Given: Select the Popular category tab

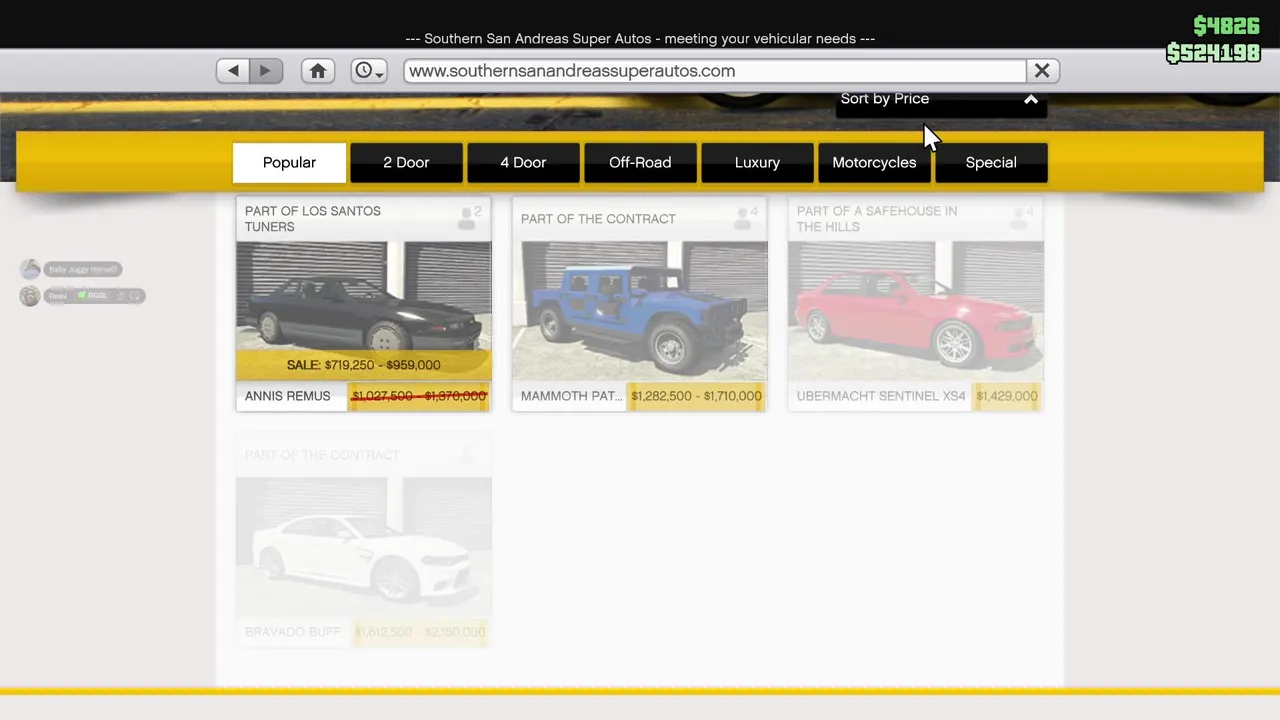Looking at the screenshot, I should 289,163.
